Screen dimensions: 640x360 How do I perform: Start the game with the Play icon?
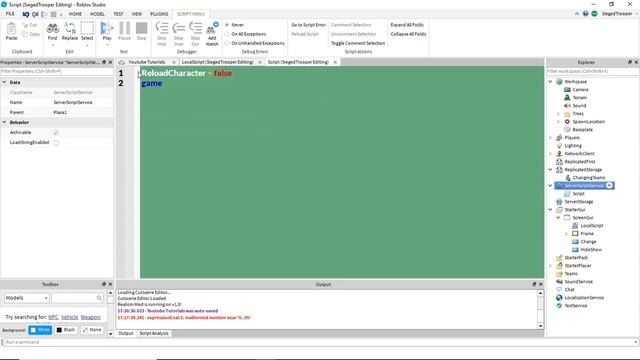[x=107, y=29]
